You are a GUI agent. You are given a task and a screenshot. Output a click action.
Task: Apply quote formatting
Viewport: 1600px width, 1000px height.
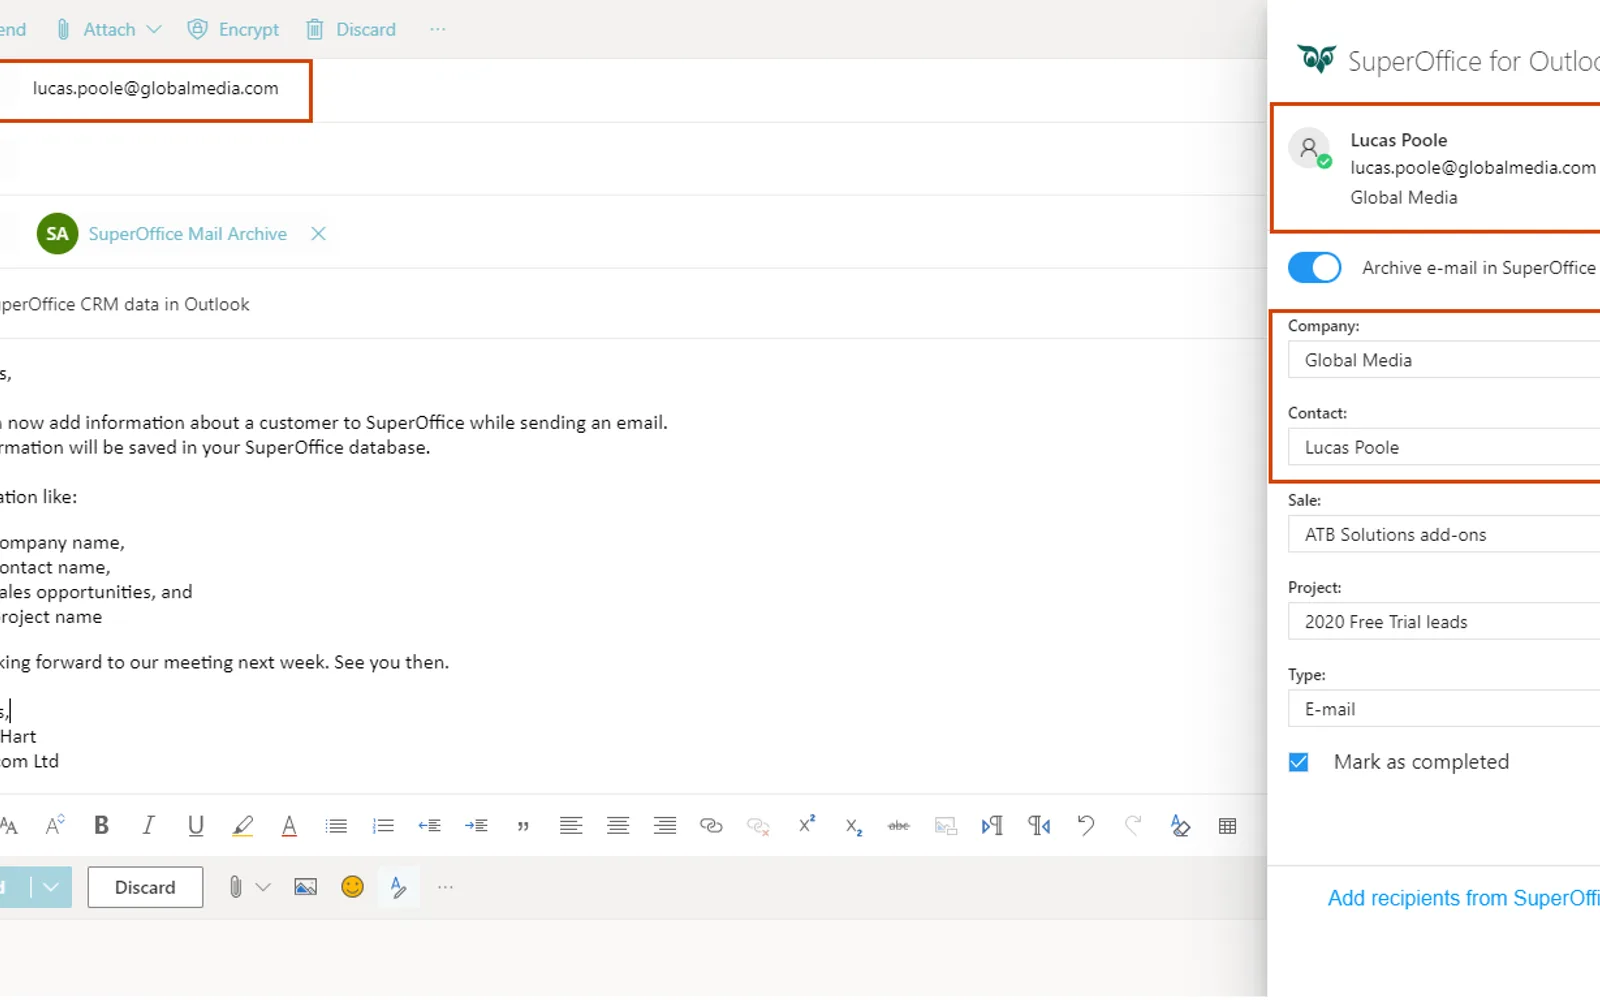[x=523, y=826]
